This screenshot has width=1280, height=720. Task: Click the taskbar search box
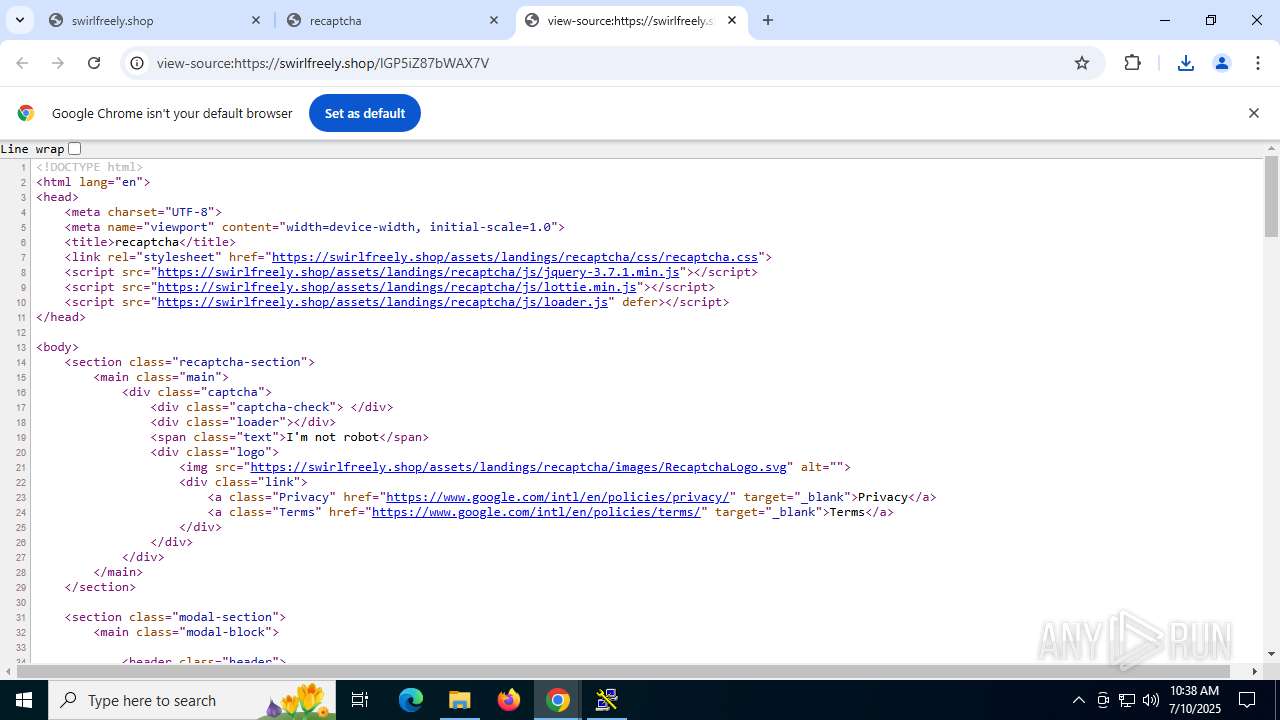point(194,700)
